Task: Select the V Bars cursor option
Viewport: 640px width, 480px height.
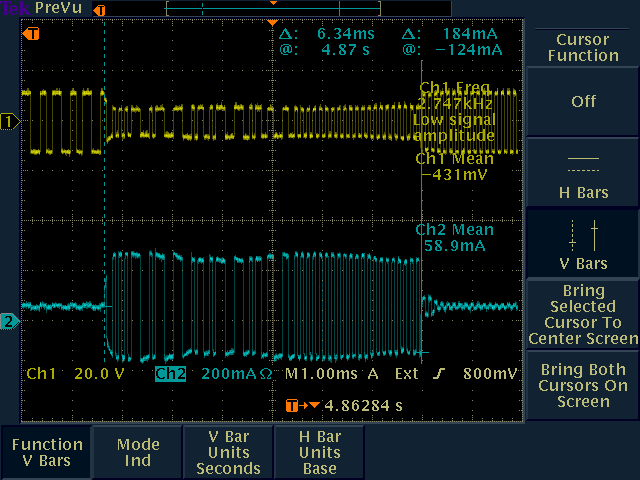Action: tap(583, 244)
